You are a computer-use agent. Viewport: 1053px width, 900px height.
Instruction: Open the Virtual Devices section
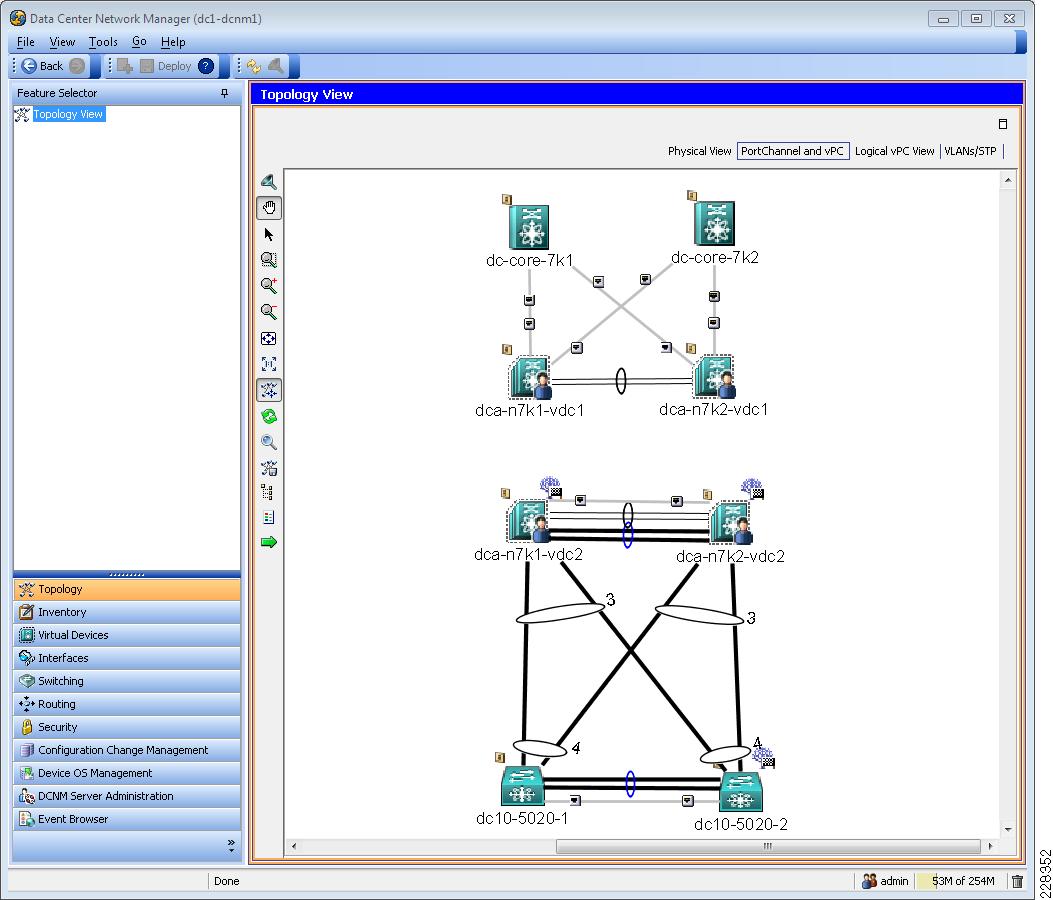click(126, 635)
